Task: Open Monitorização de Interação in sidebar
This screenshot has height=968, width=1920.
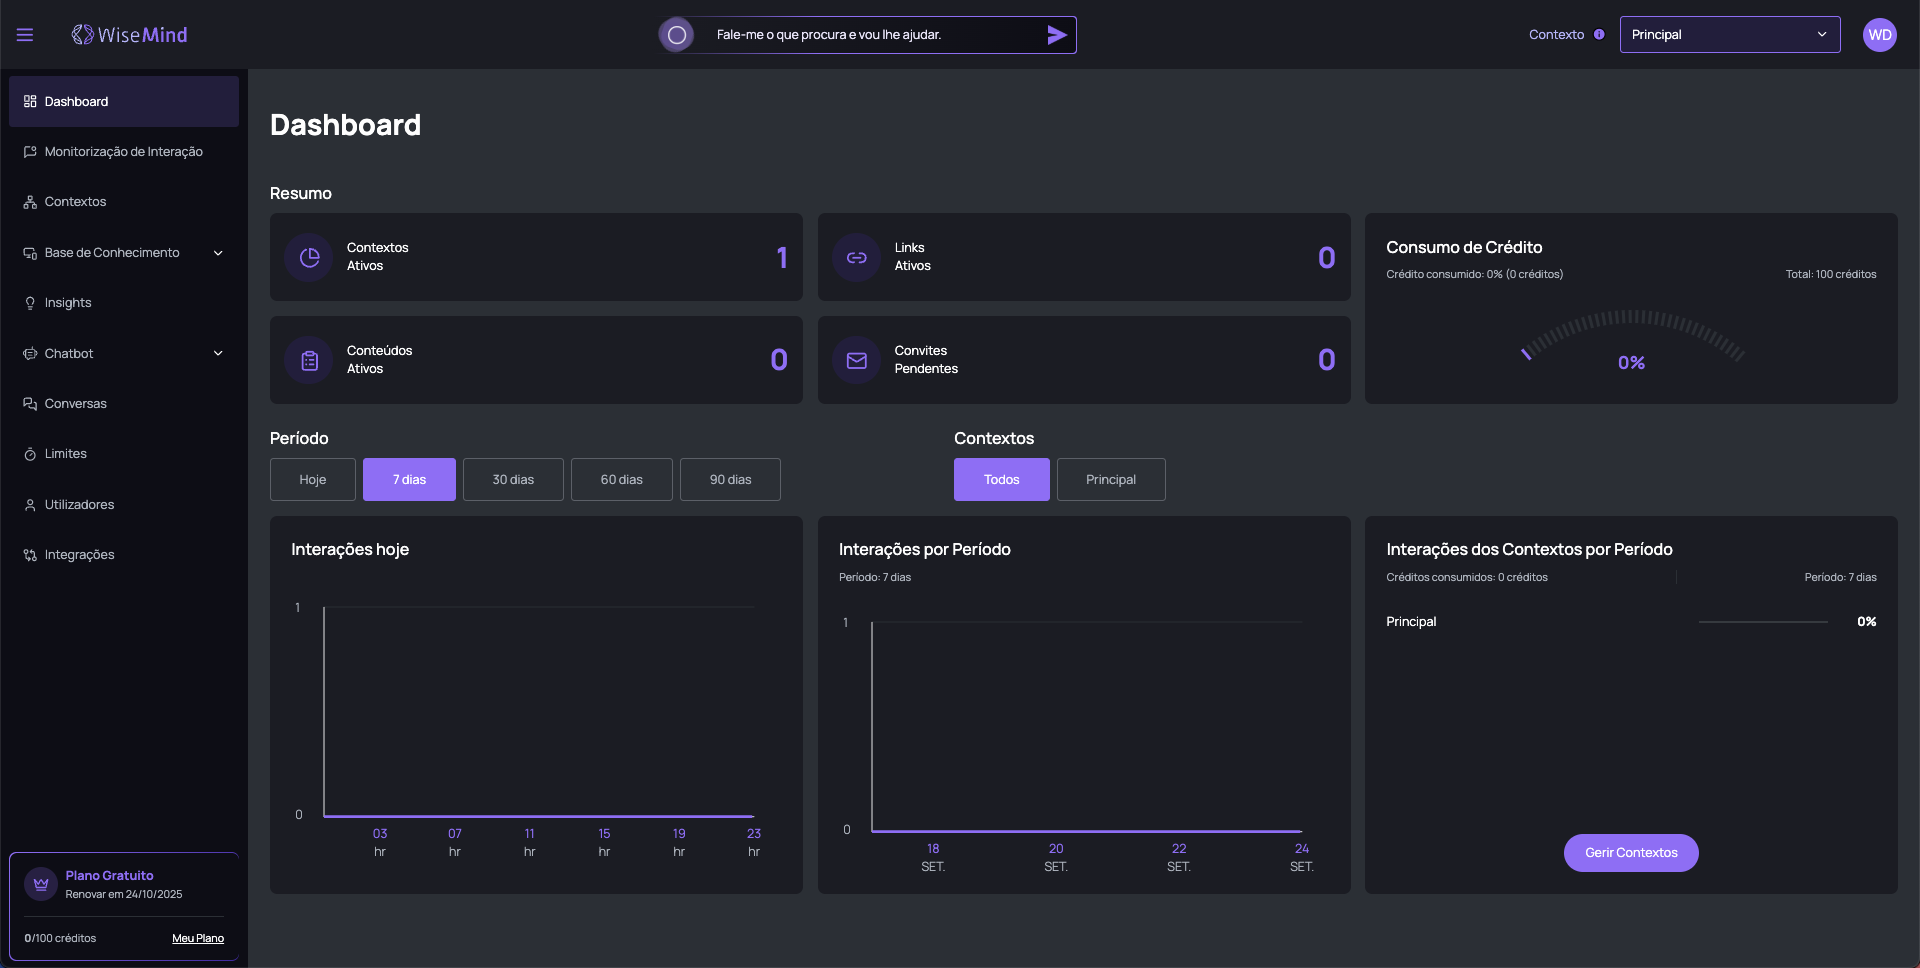Action: tap(123, 152)
